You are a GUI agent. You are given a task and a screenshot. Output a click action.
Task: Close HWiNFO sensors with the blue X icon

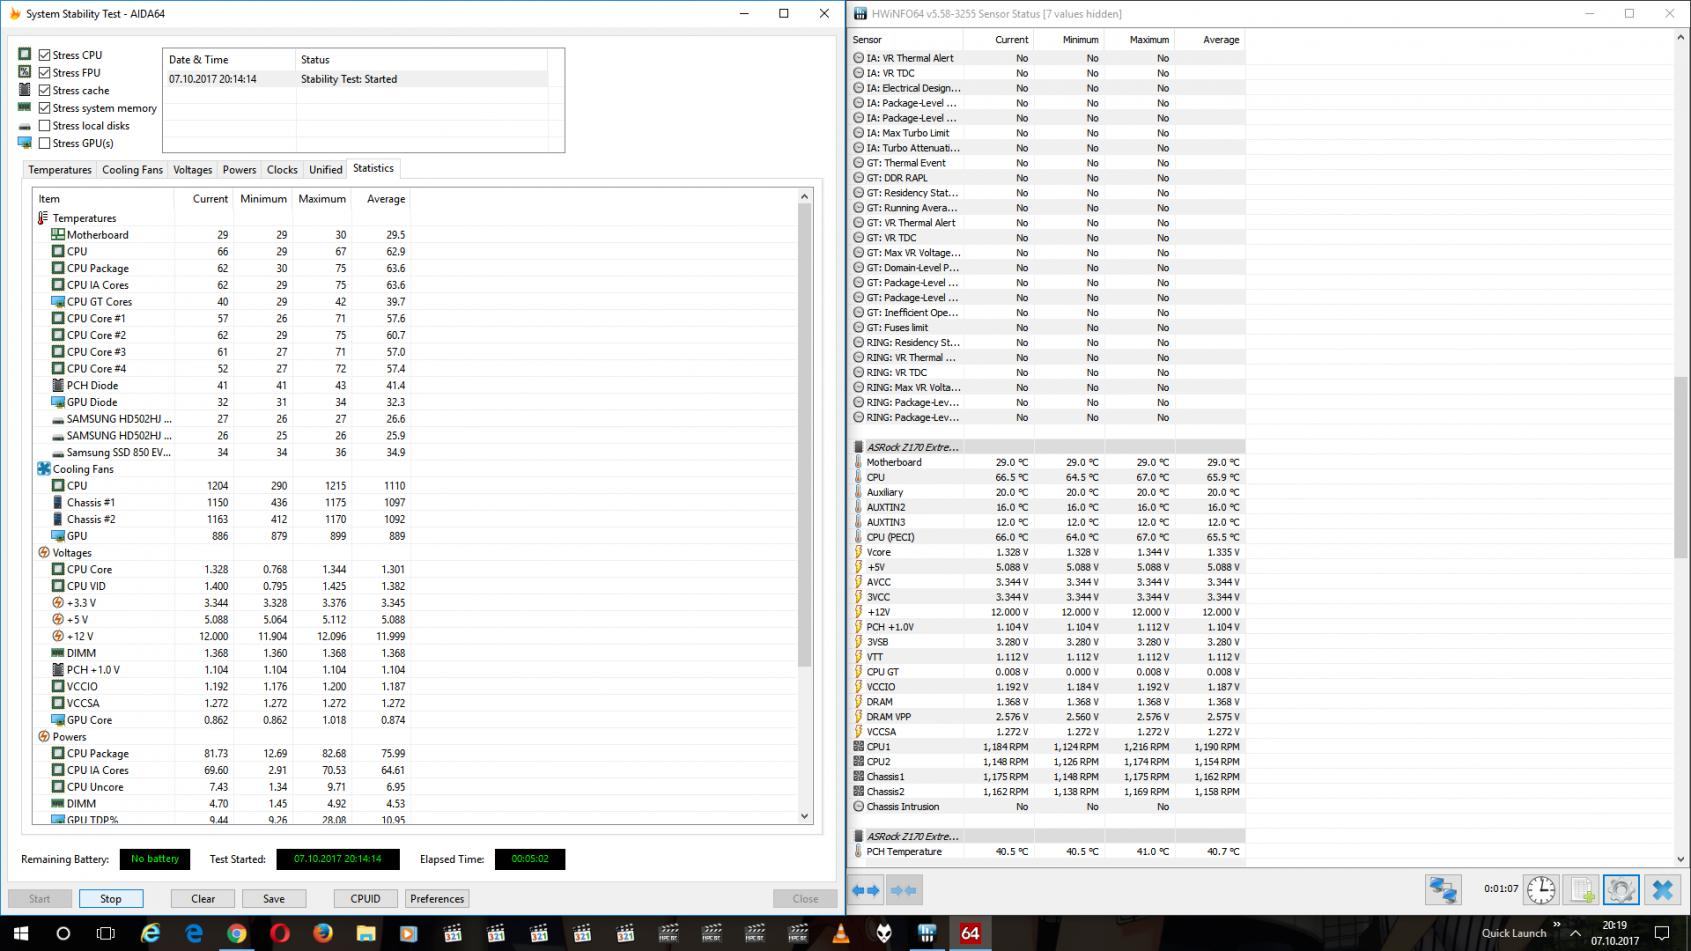click(x=1662, y=889)
